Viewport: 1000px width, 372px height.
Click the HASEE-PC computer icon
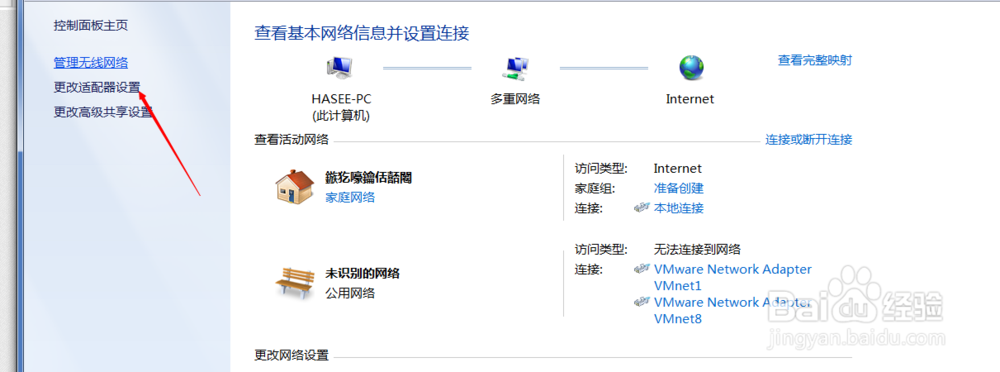pos(340,67)
